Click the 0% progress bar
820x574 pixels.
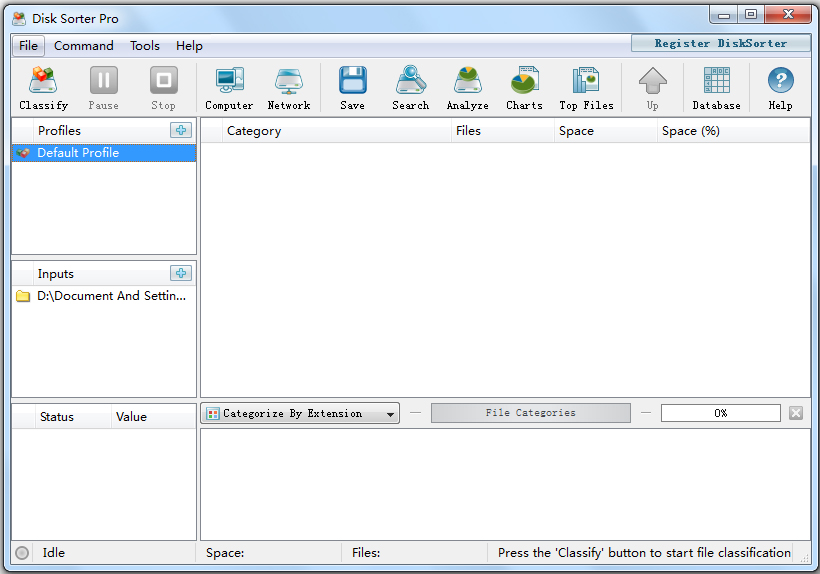(x=720, y=413)
